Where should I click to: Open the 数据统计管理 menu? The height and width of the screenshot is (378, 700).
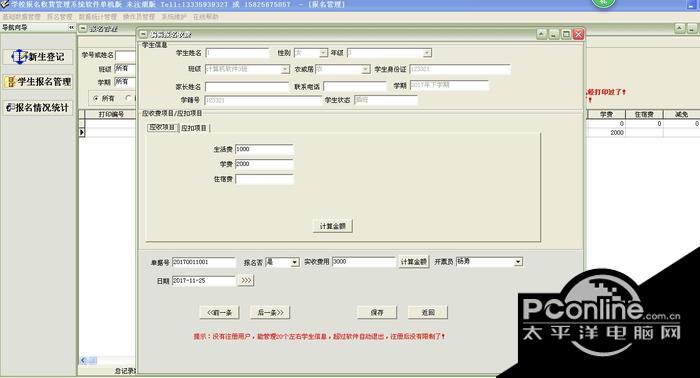[x=98, y=17]
